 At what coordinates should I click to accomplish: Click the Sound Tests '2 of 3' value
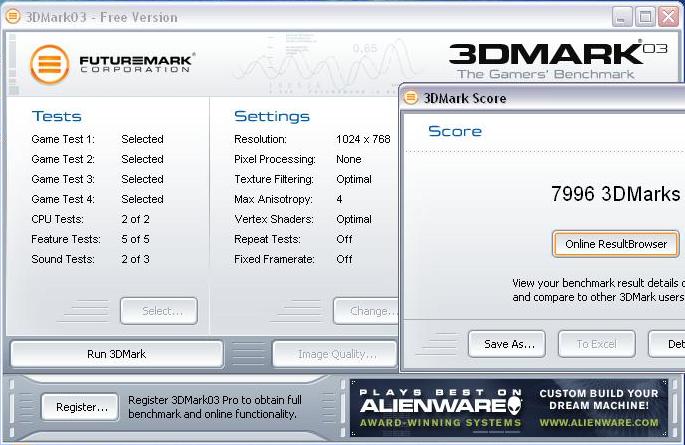coord(135,259)
